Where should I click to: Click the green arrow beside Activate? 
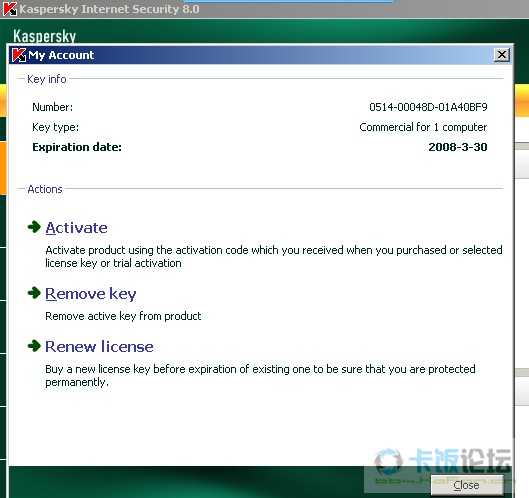34,227
